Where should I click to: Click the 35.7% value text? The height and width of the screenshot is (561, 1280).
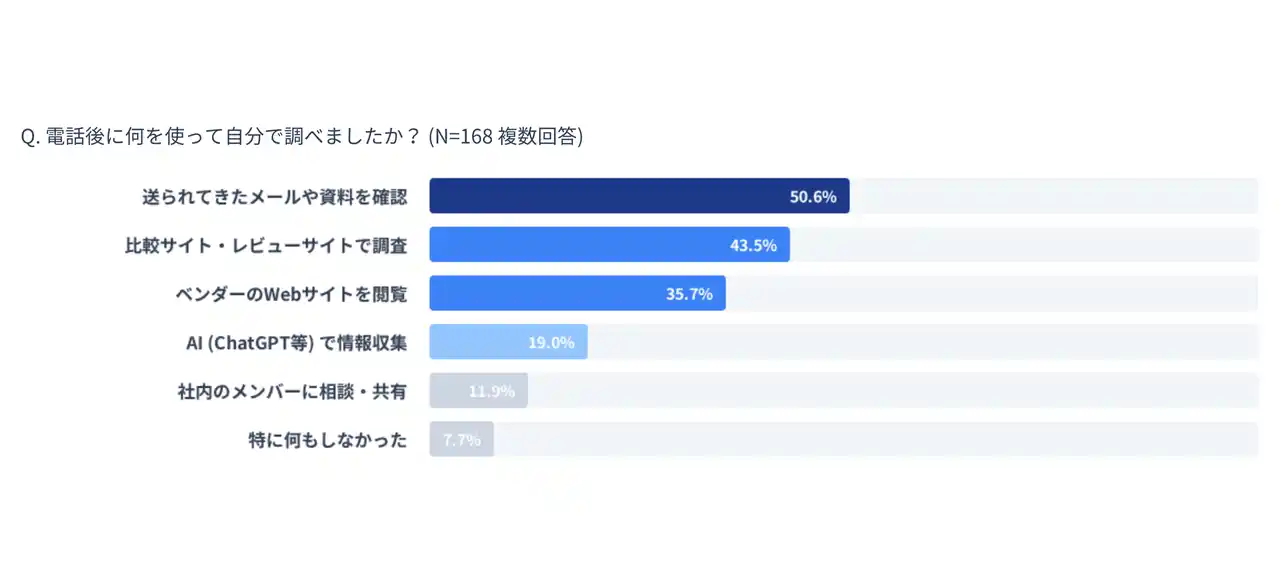[689, 294]
